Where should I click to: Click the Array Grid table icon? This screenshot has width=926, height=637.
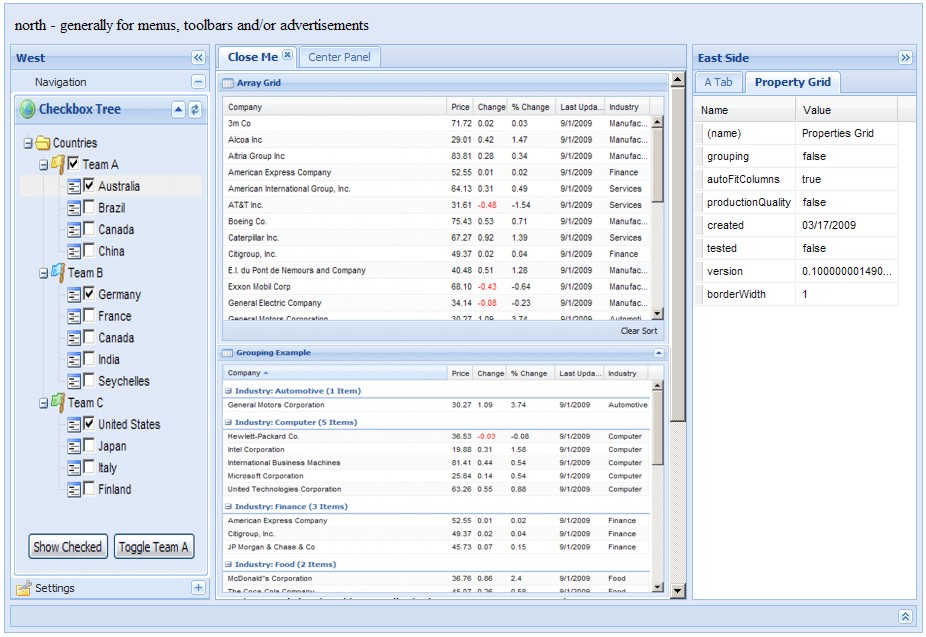point(228,84)
